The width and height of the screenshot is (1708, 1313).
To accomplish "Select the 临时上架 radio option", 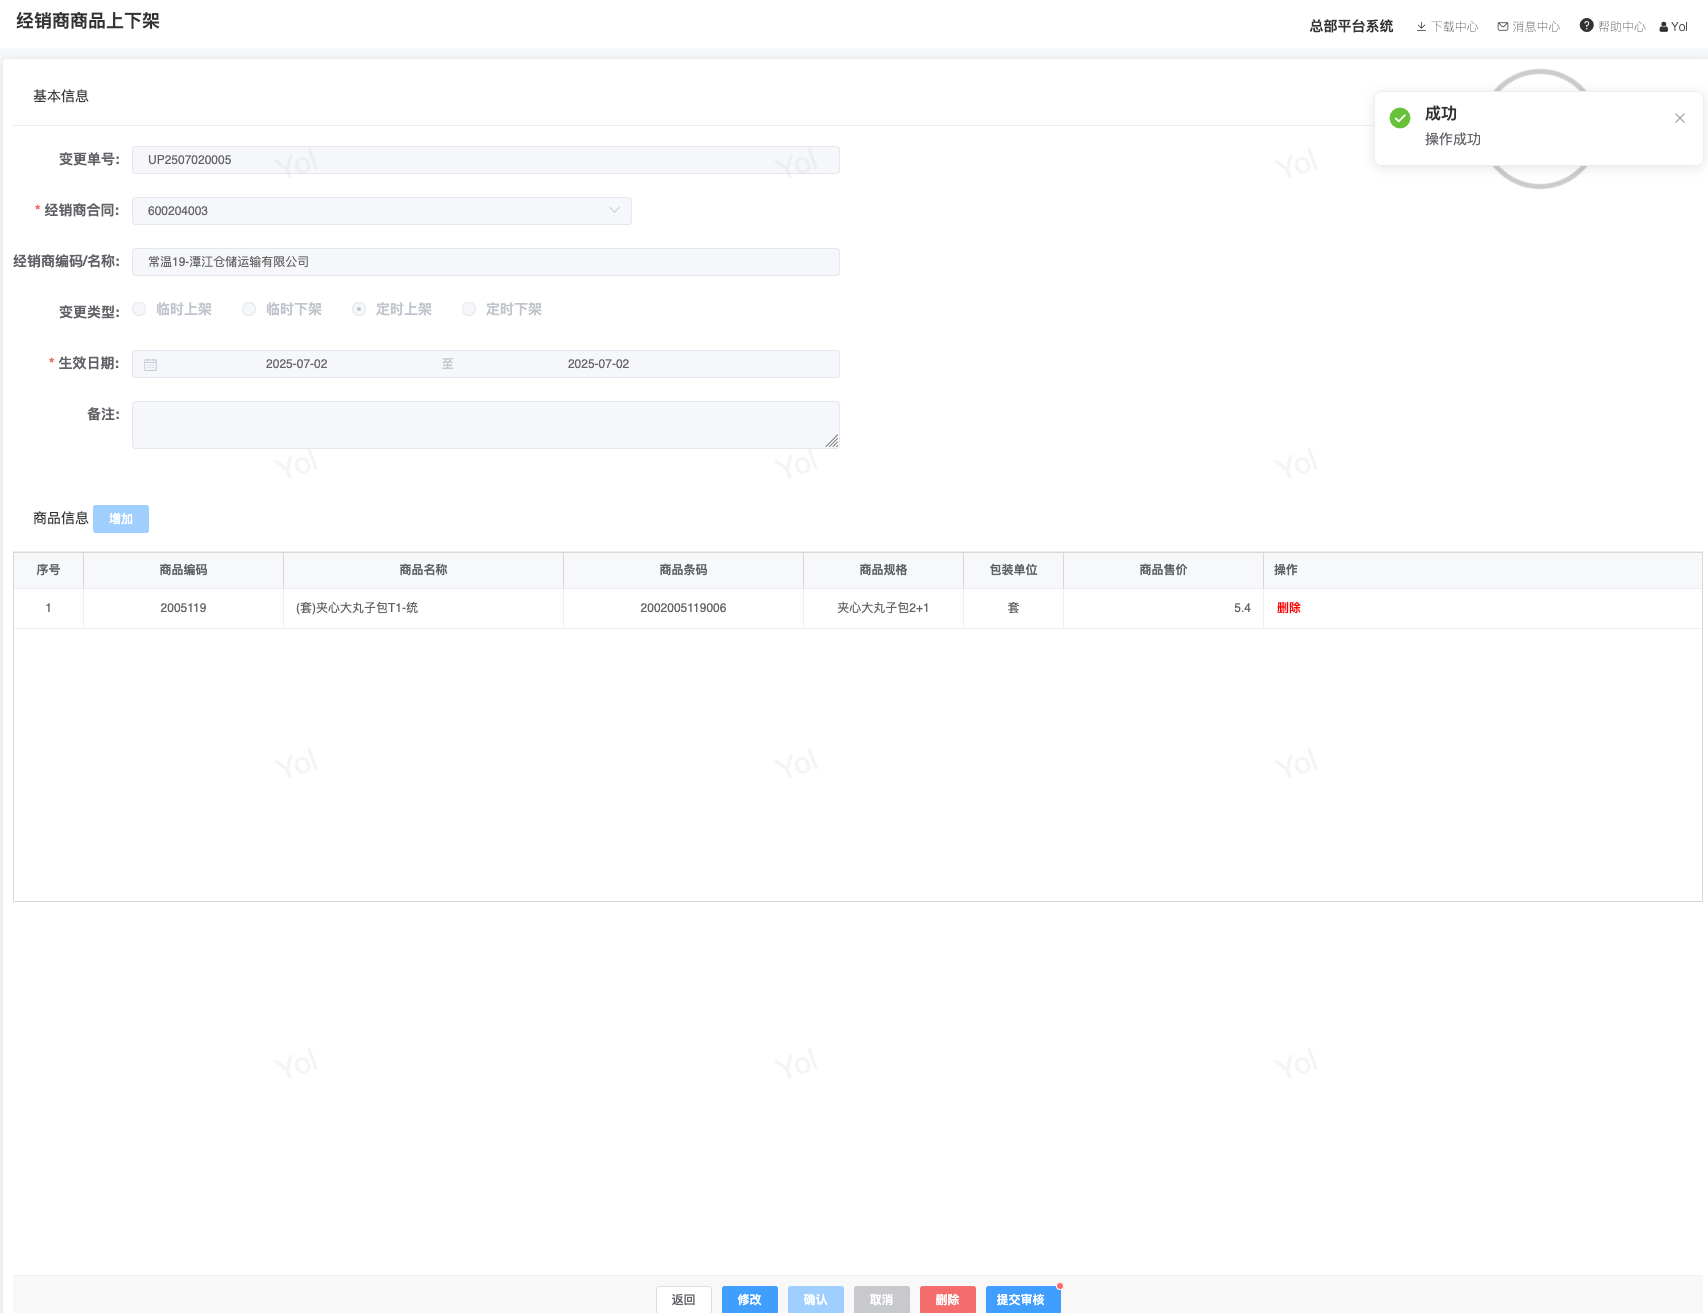I will [x=139, y=309].
